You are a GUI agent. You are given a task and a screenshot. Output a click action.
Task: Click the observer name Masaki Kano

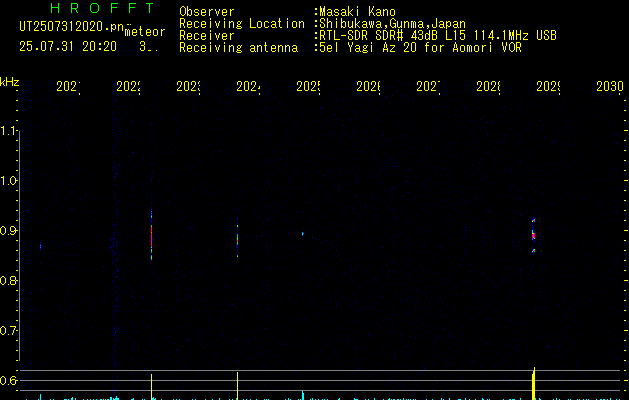tap(357, 11)
